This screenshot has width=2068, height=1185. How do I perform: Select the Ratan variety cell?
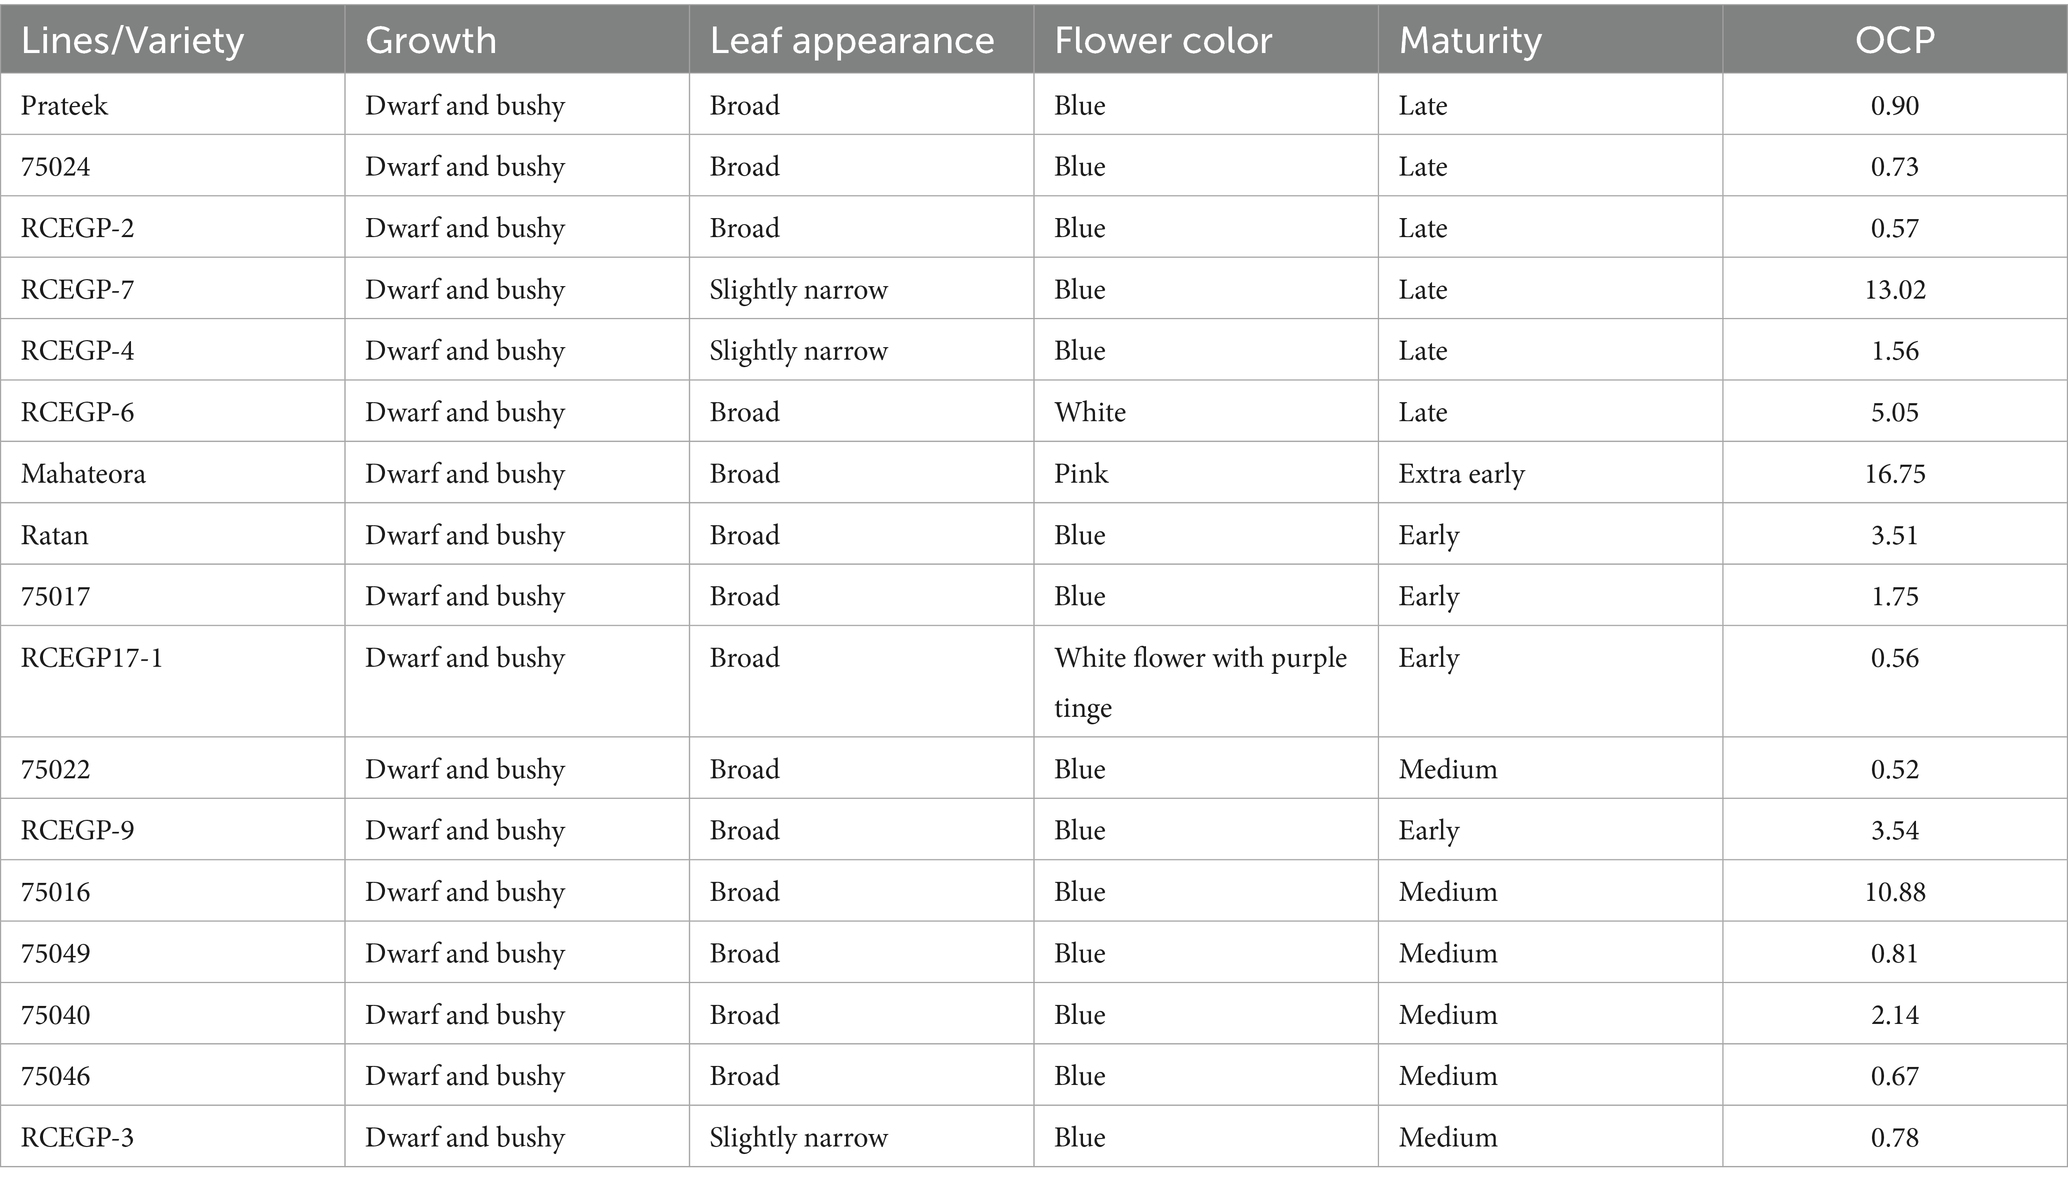point(55,535)
